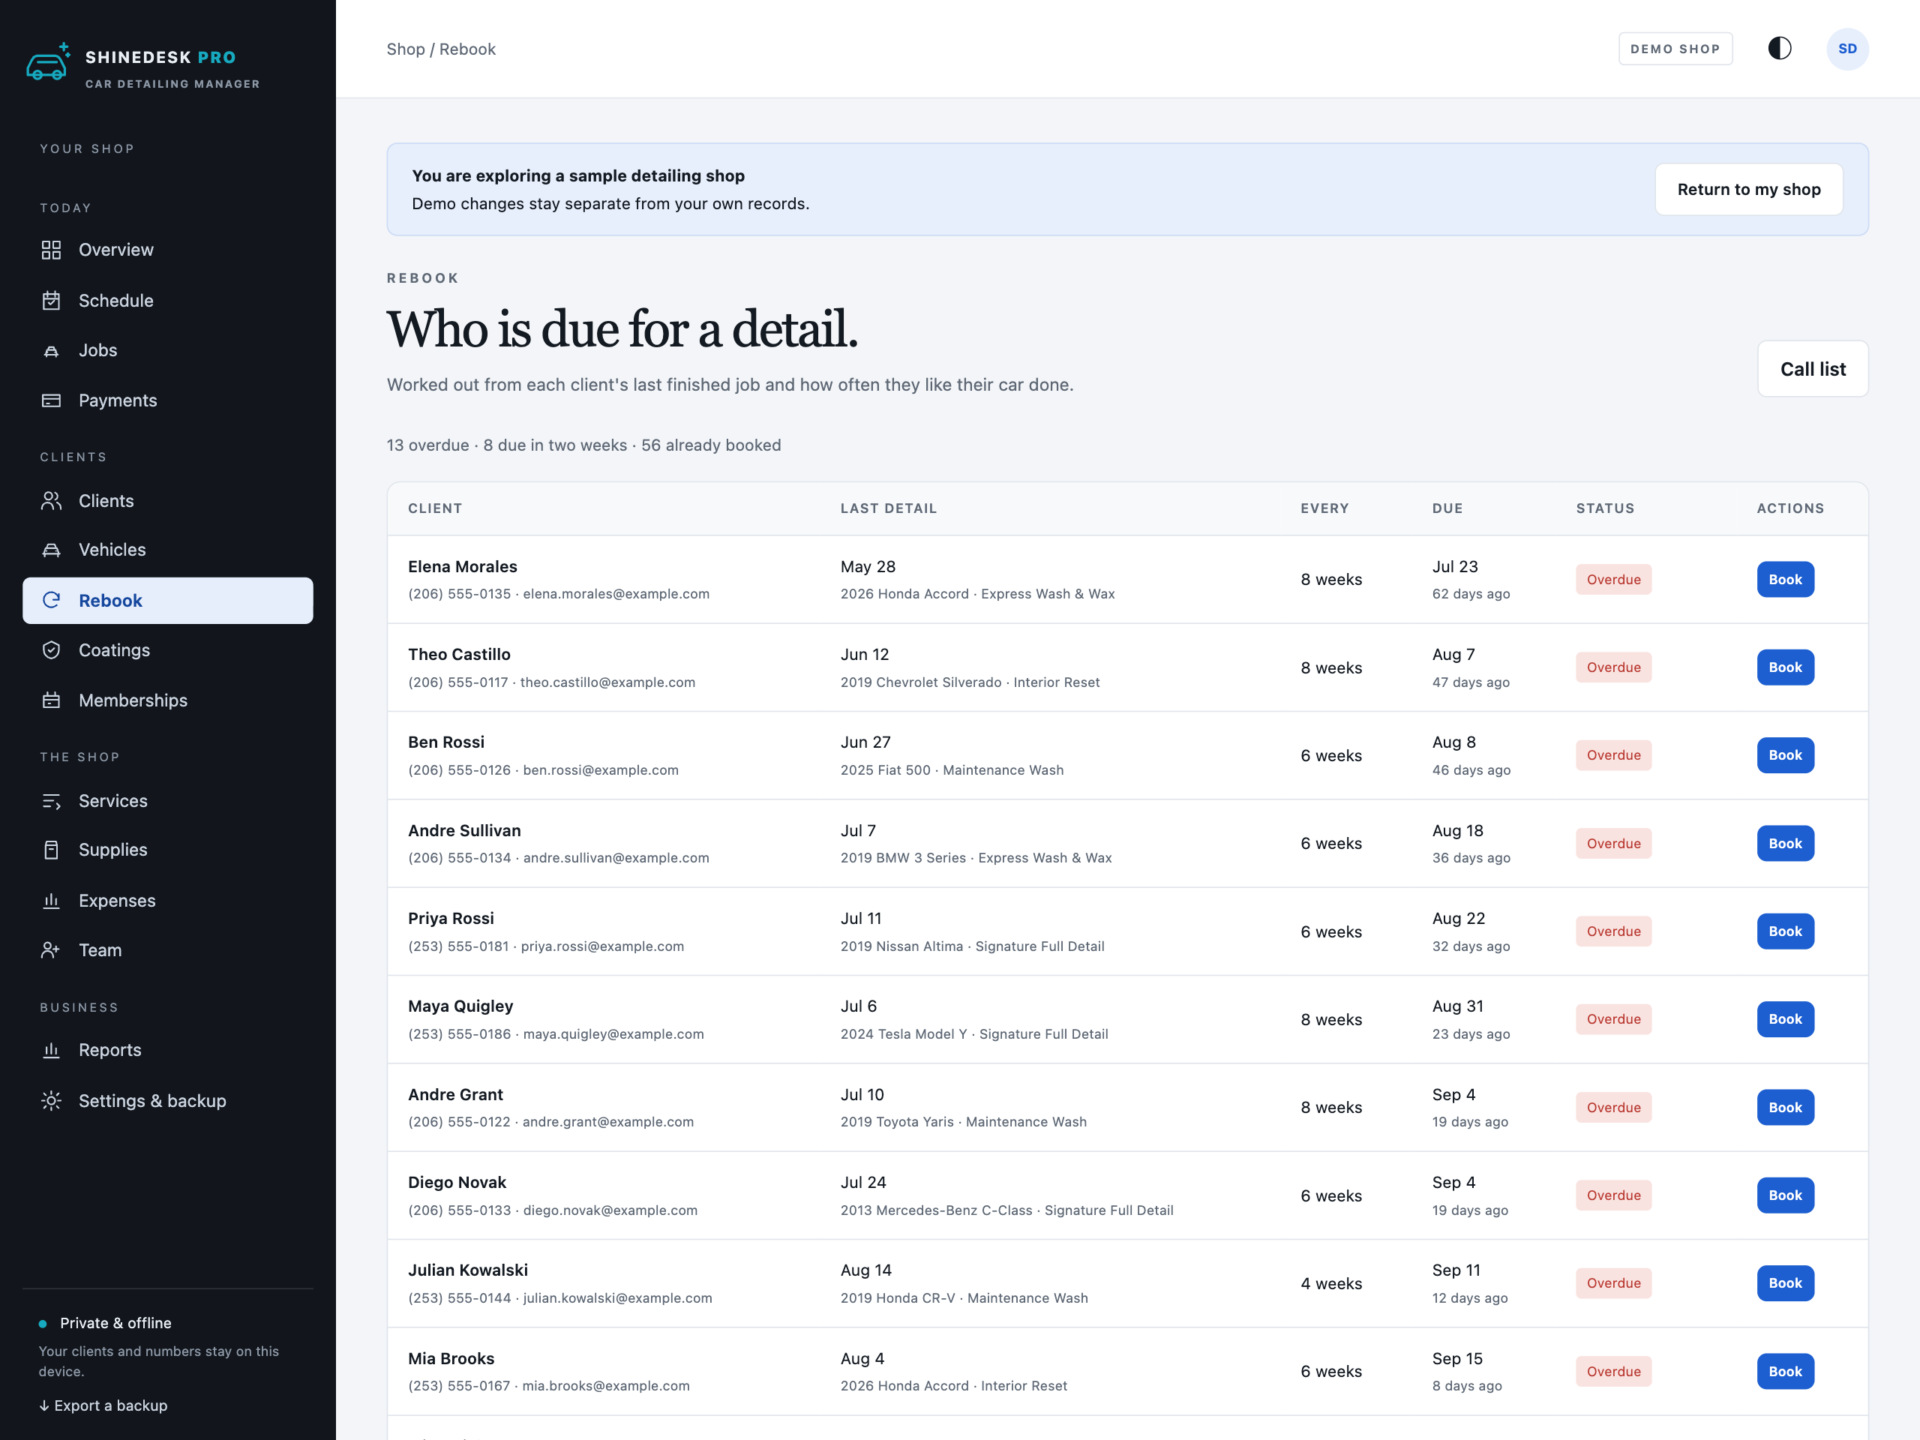Click email julian.kowalski@example.com
The height and width of the screenshot is (1440, 1920).
coord(617,1298)
